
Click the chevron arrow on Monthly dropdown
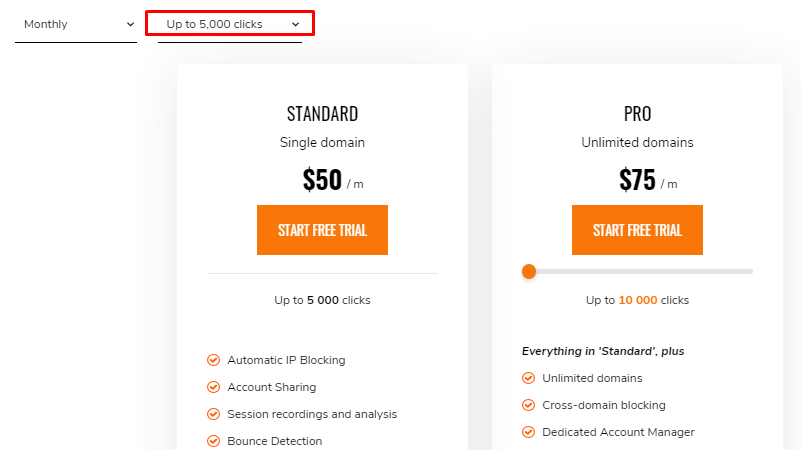point(130,24)
